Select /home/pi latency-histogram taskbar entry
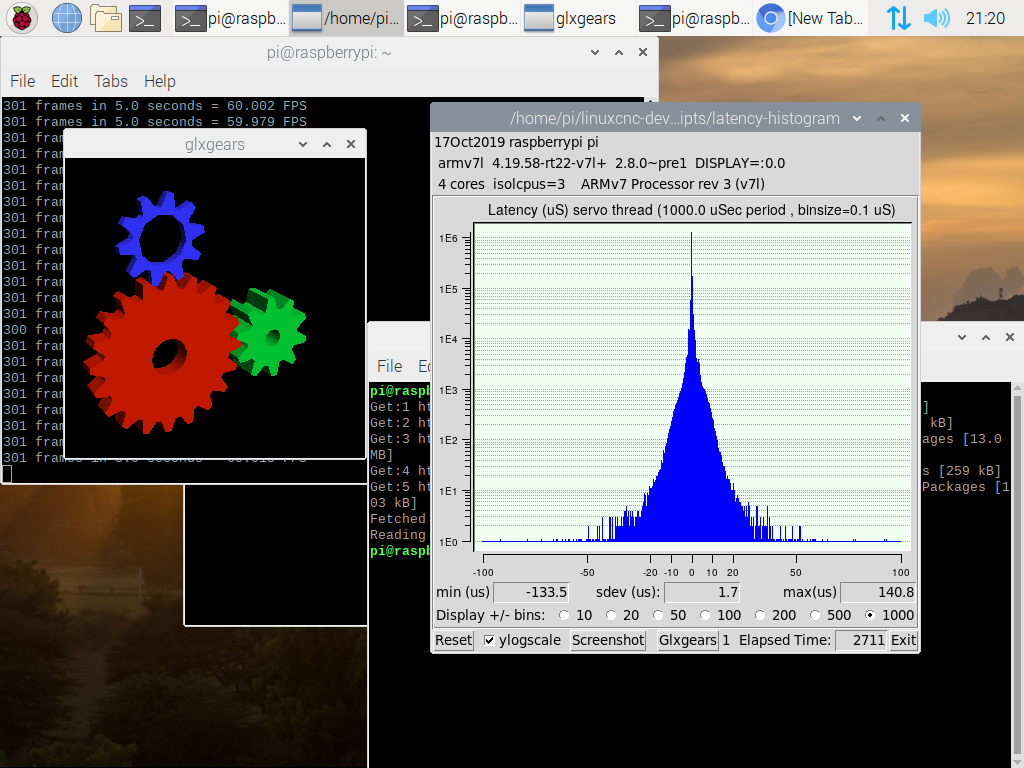This screenshot has height=768, width=1024. point(346,18)
